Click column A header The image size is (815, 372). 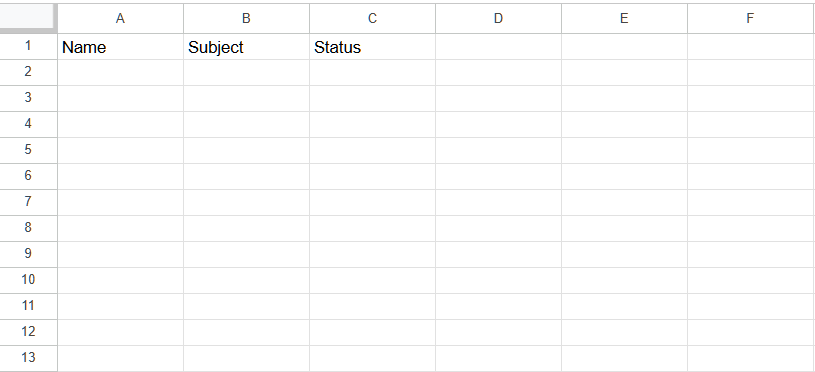[x=120, y=18]
